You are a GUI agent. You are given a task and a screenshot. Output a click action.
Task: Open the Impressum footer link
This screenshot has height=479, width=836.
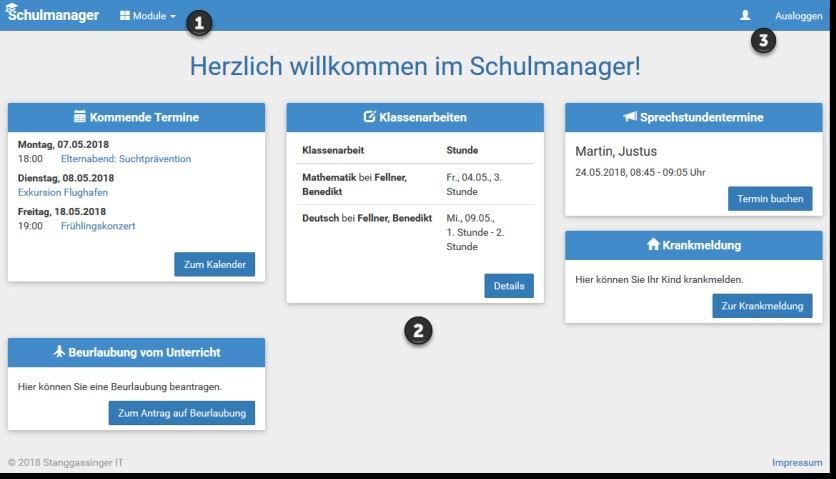[x=797, y=462]
